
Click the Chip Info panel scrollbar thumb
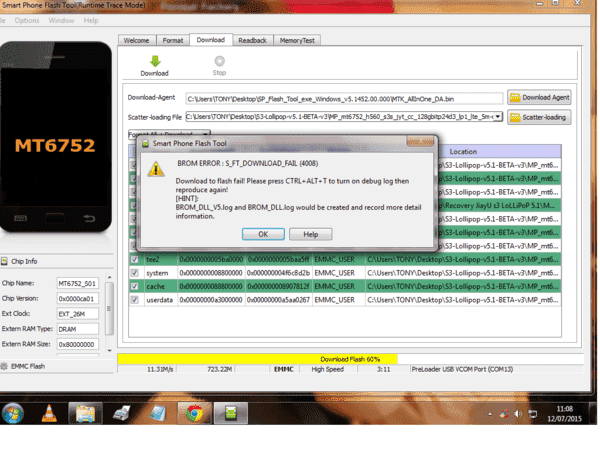click(109, 308)
